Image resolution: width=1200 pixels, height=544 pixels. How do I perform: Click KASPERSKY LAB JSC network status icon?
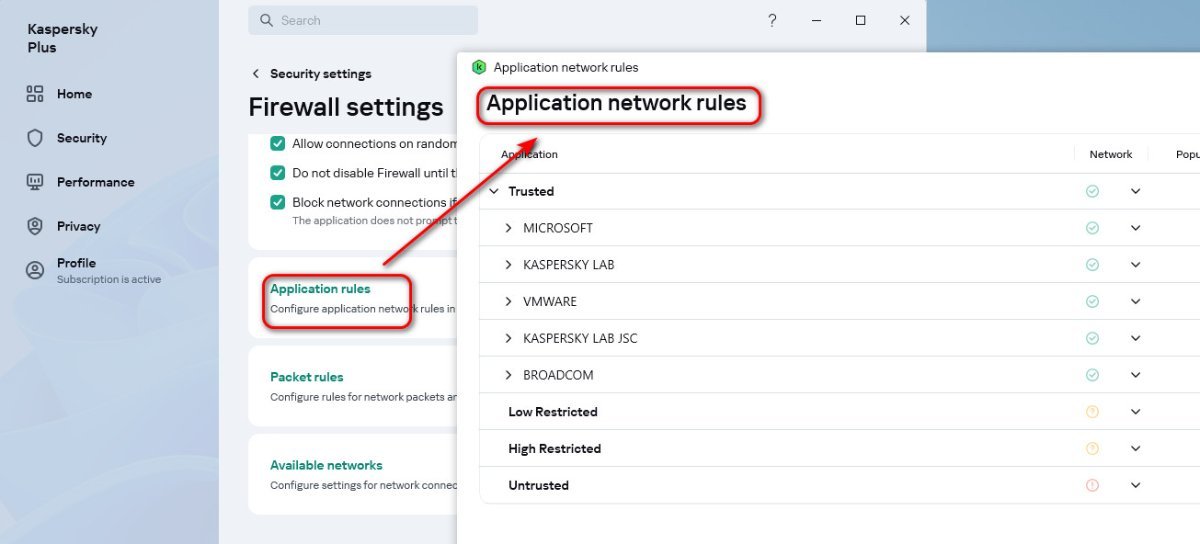tap(1092, 338)
